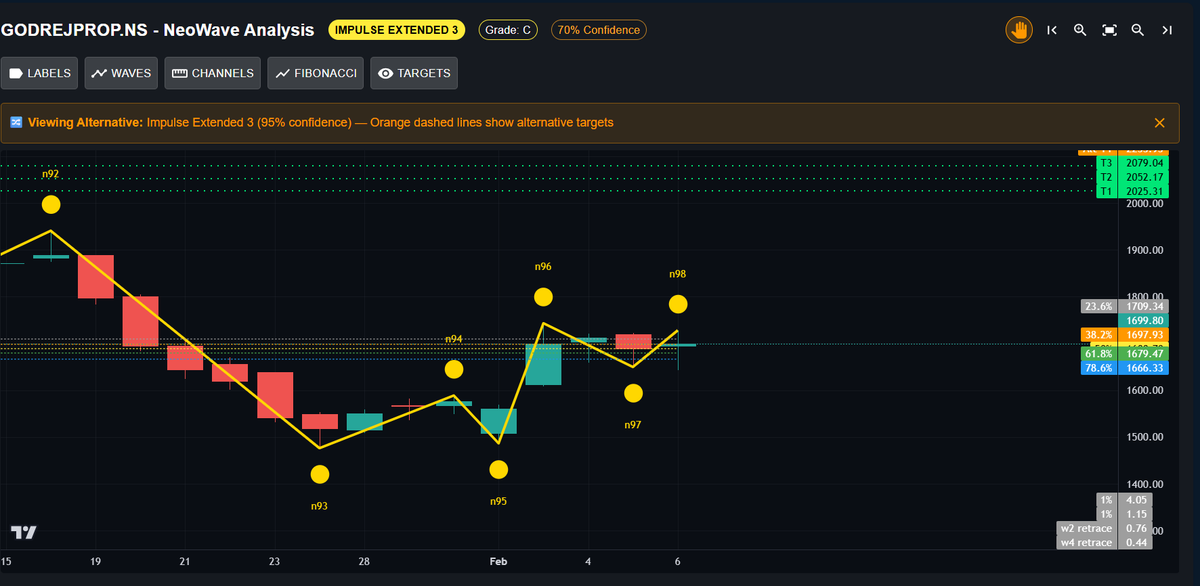
Task: Click the Feb date label on time axis
Action: [x=499, y=562]
